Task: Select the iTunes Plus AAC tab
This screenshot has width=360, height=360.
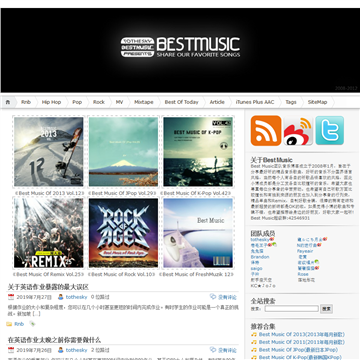Action: coord(255,102)
